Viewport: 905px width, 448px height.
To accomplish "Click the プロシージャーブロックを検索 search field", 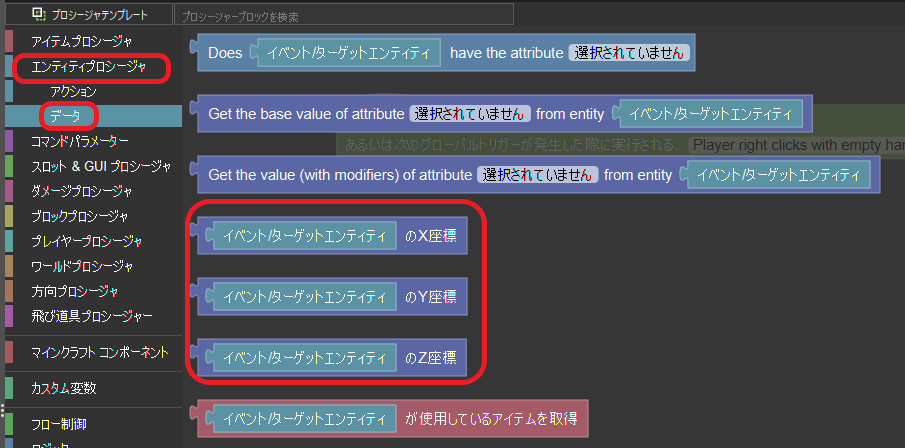I will pyautogui.click(x=344, y=16).
